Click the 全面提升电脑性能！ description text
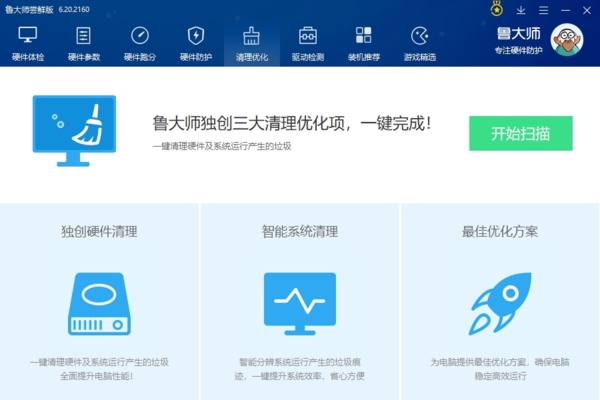Image resolution: width=600 pixels, height=400 pixels. 96,376
